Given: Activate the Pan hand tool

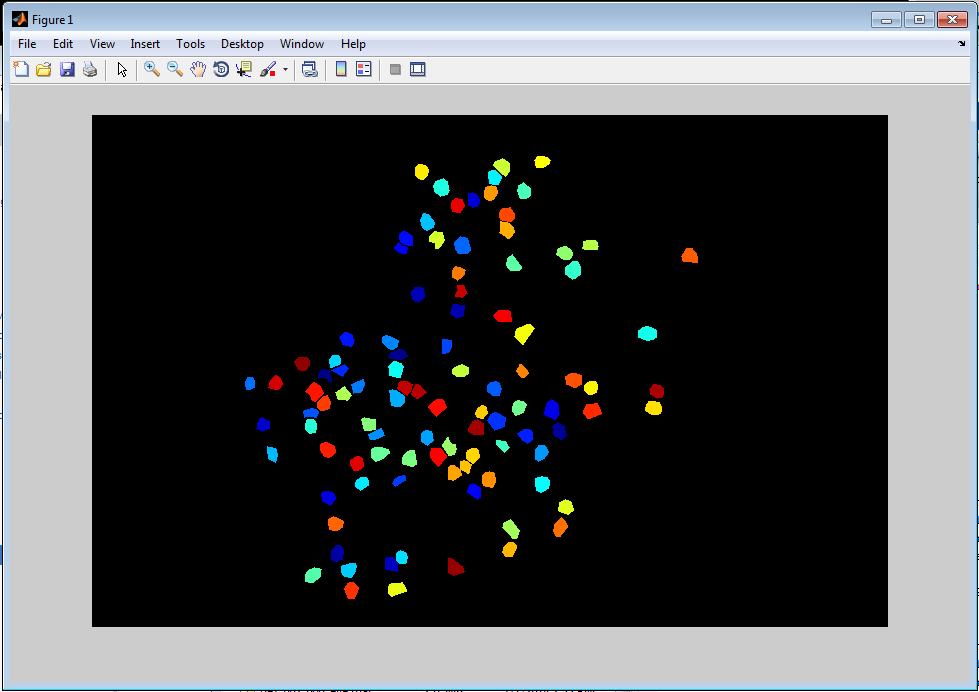Looking at the screenshot, I should (198, 69).
